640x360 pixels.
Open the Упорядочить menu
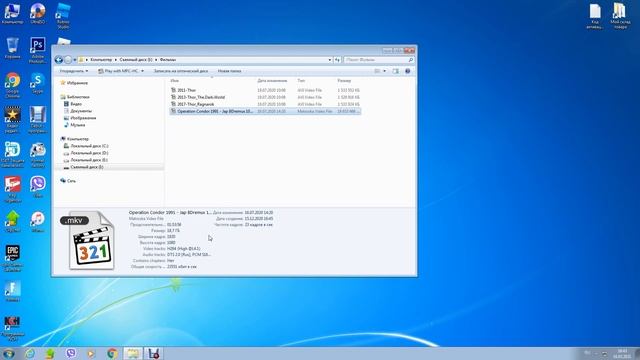(73, 71)
